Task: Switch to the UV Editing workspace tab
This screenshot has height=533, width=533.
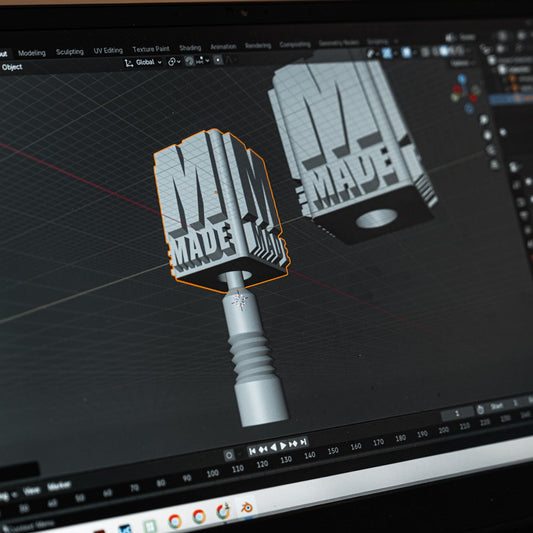Action: pyautogui.click(x=108, y=51)
